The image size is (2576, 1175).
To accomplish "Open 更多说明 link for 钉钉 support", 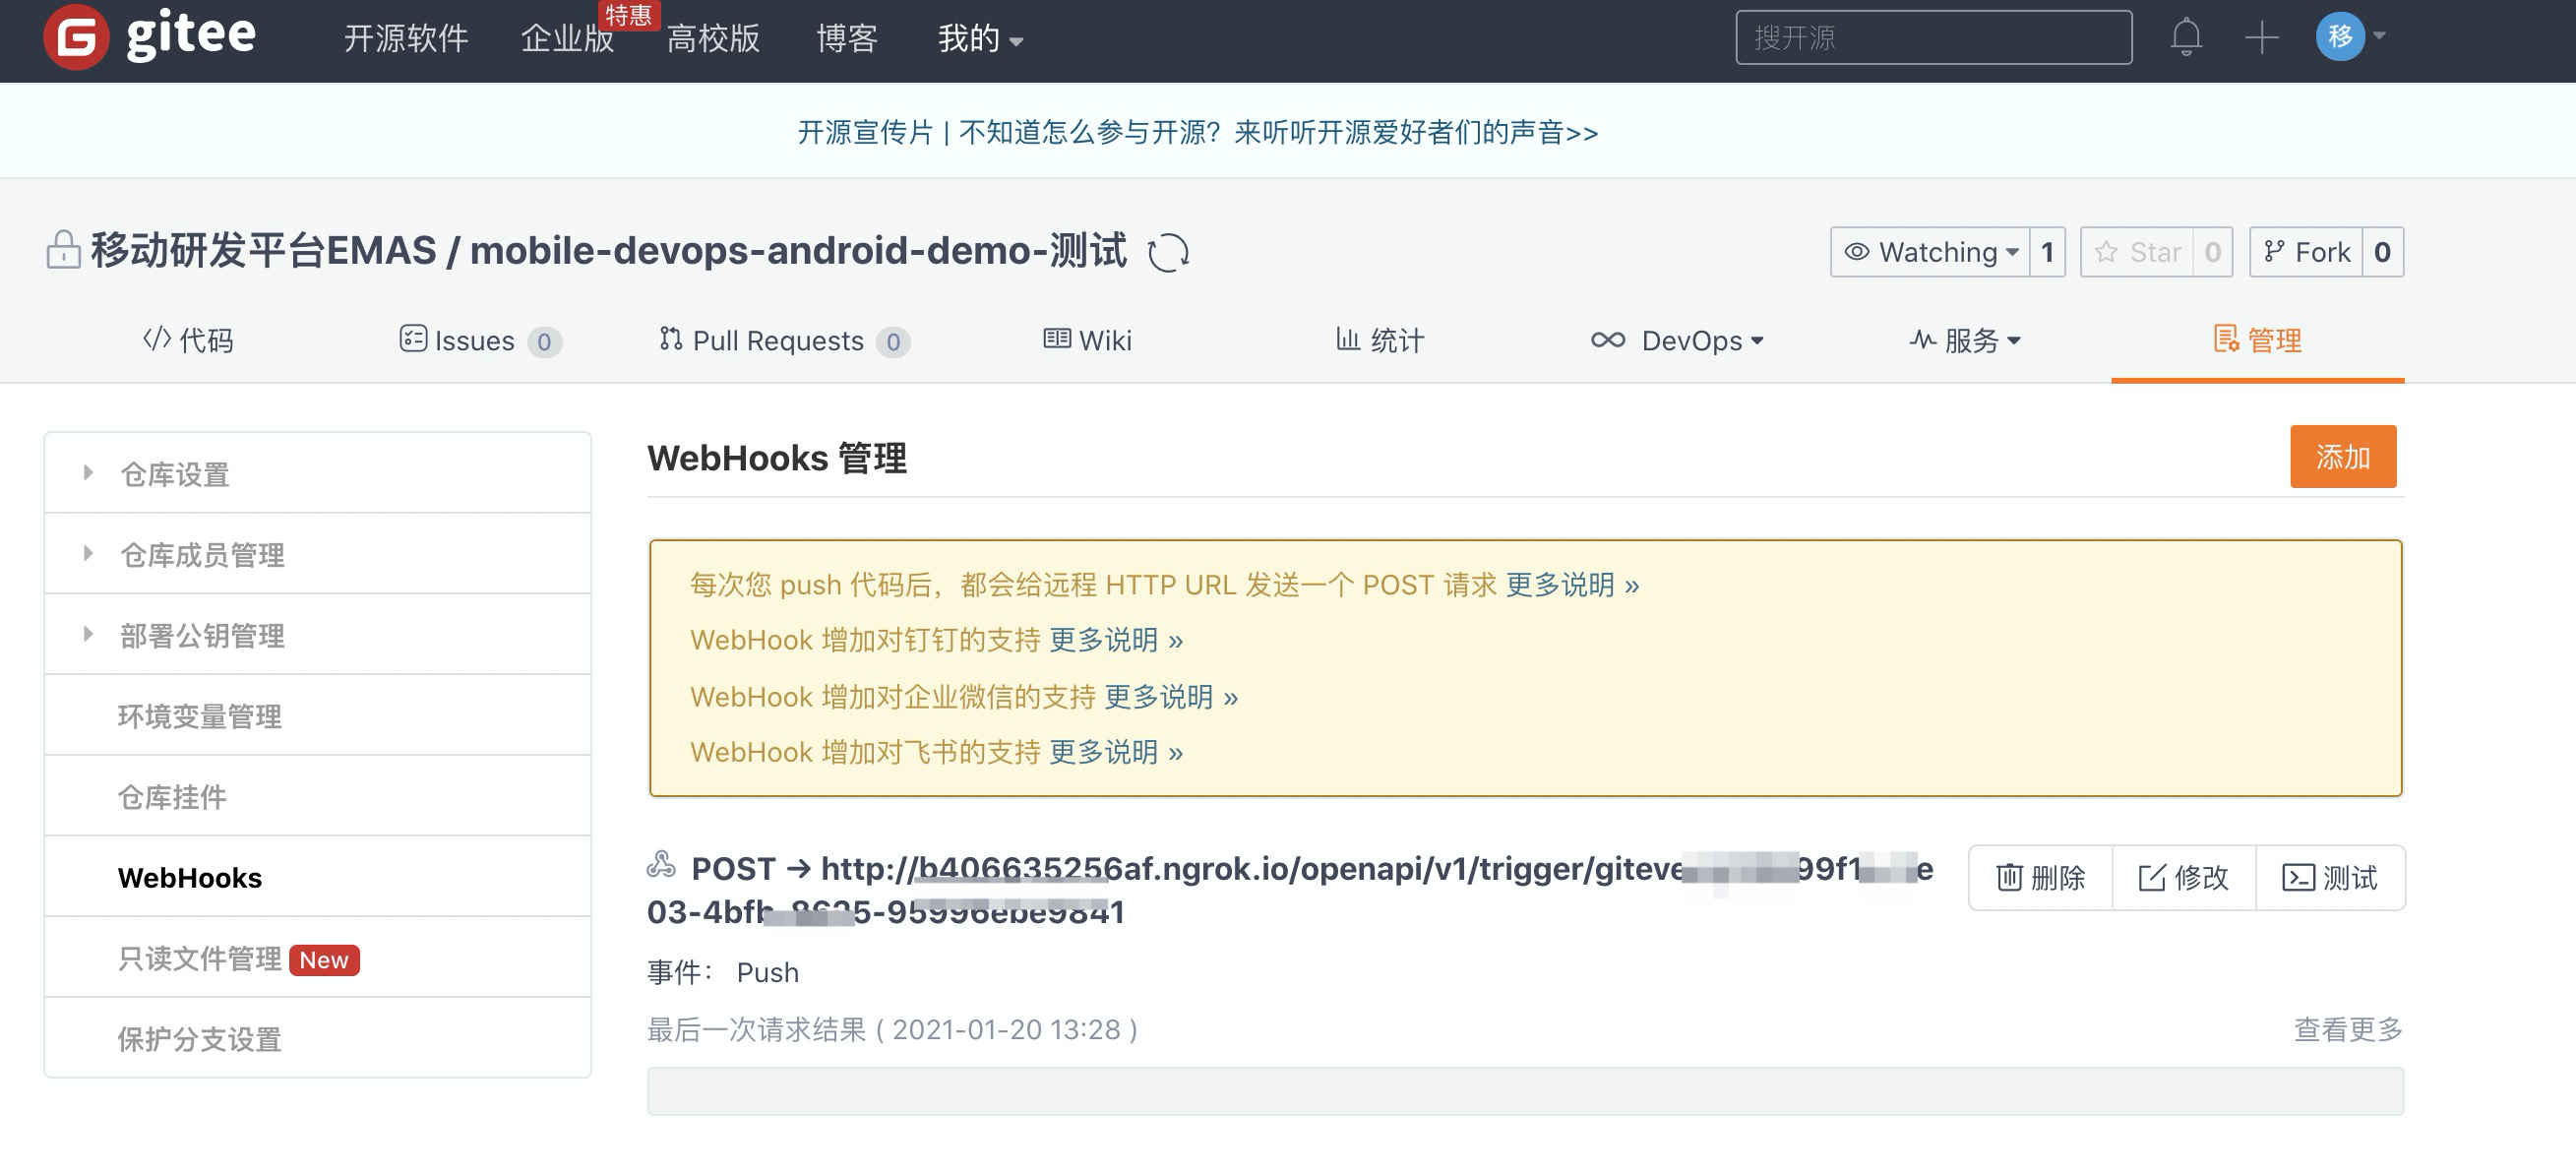I will pyautogui.click(x=1116, y=640).
